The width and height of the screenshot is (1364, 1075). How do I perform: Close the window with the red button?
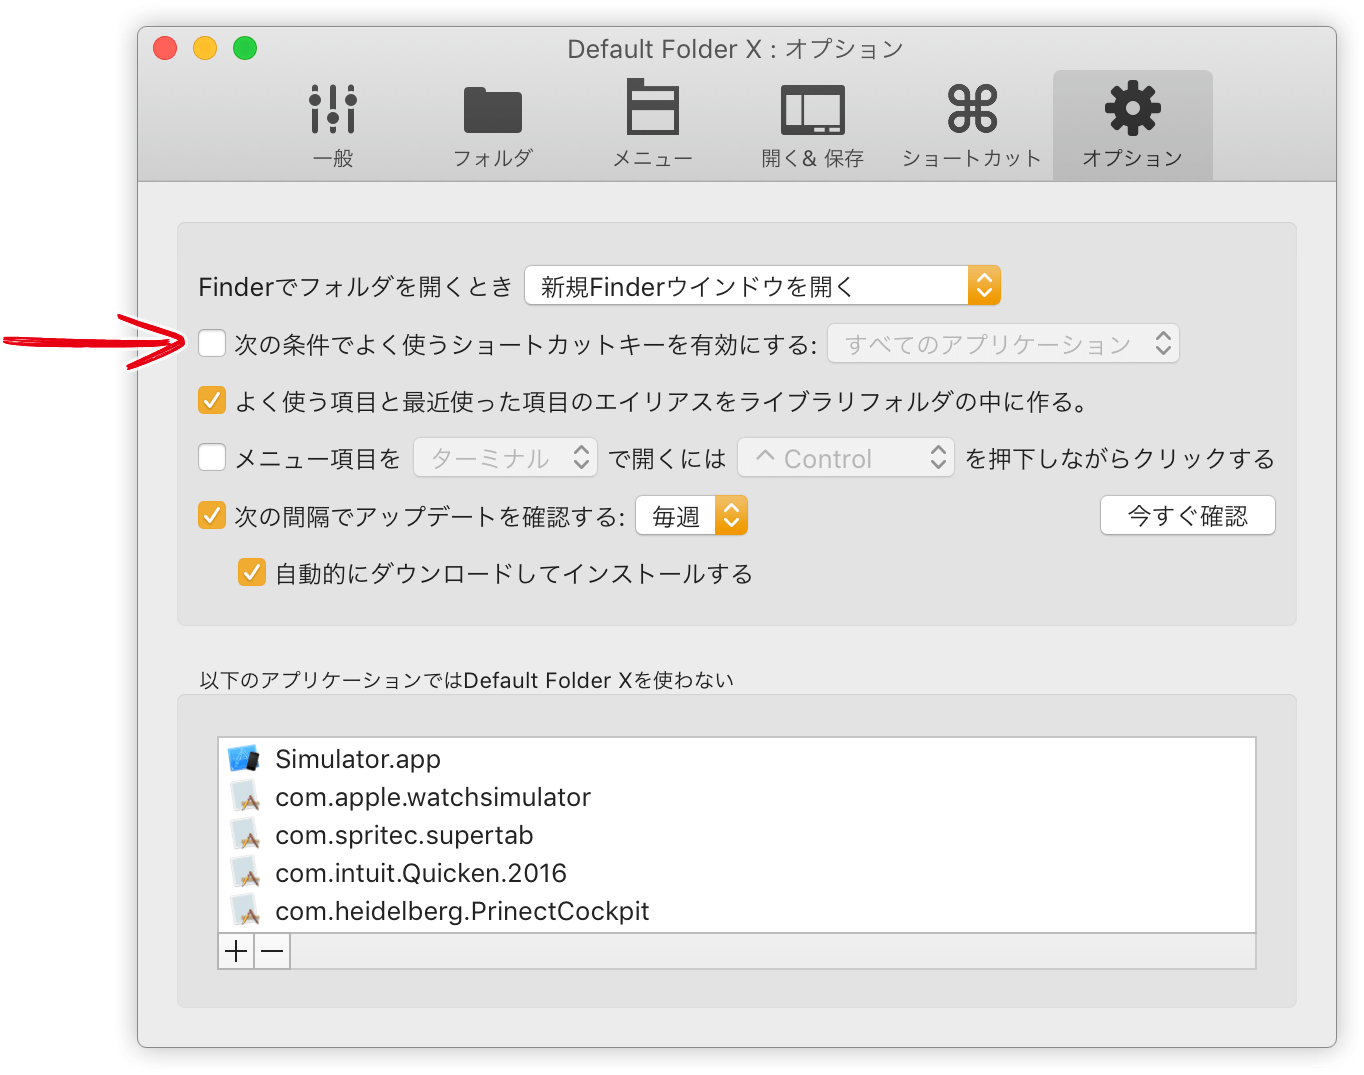click(165, 48)
